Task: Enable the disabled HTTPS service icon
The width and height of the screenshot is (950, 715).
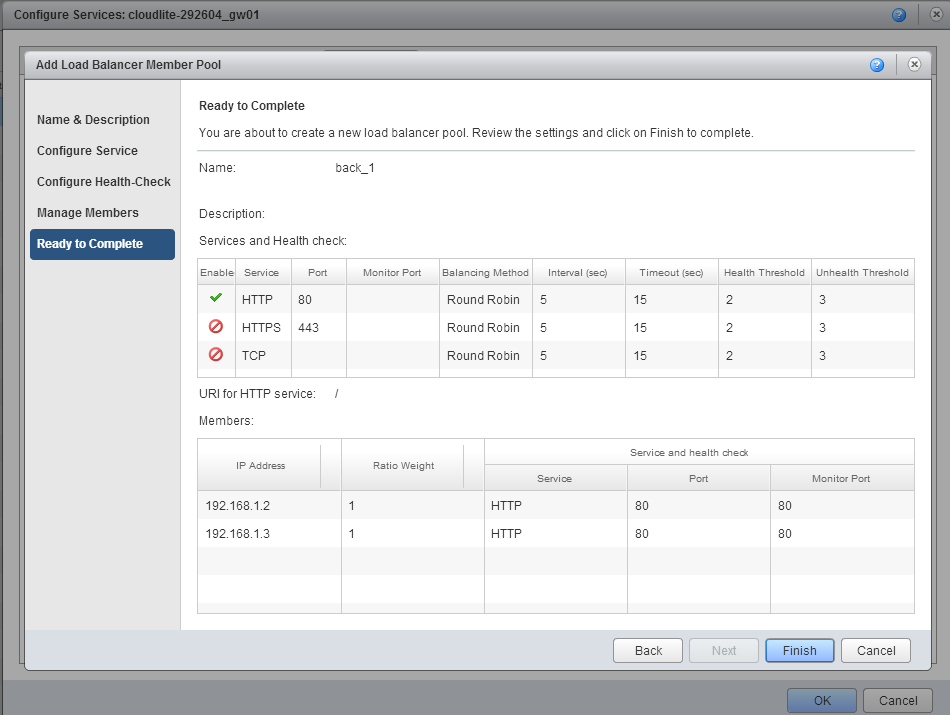Action: (x=216, y=327)
